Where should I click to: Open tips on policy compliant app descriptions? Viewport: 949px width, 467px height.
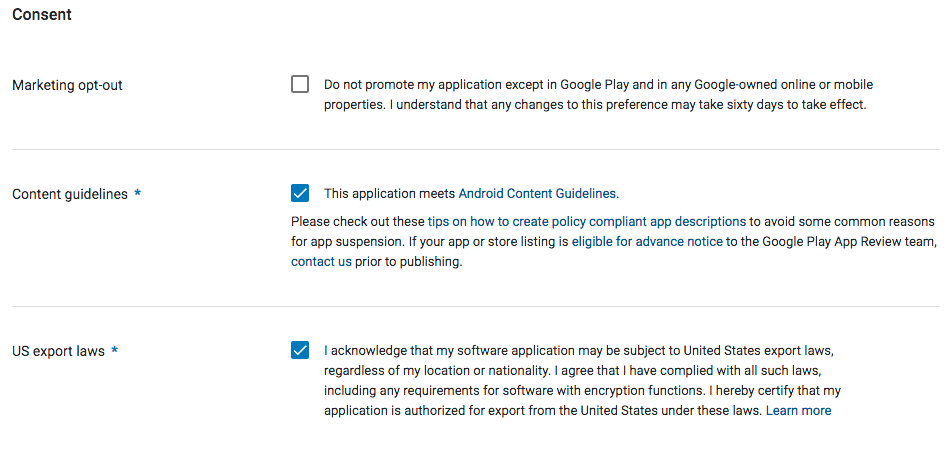587,222
